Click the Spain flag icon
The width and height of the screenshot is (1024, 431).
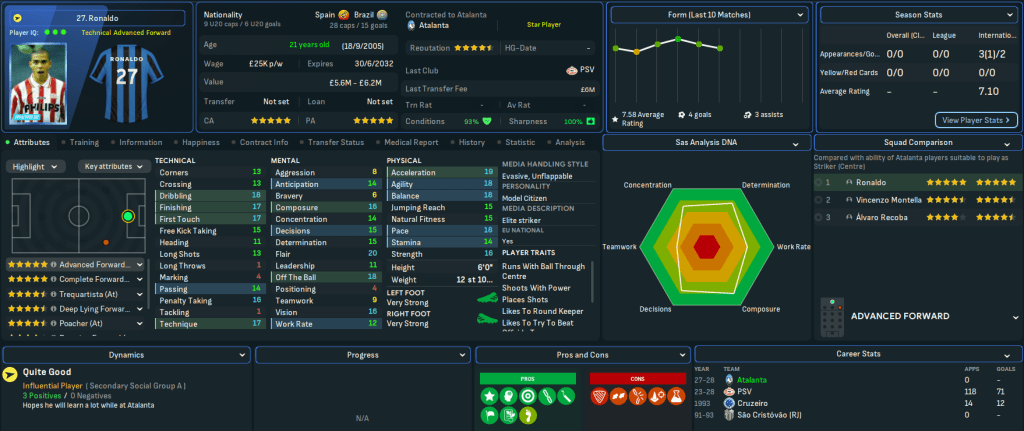[x=345, y=16]
